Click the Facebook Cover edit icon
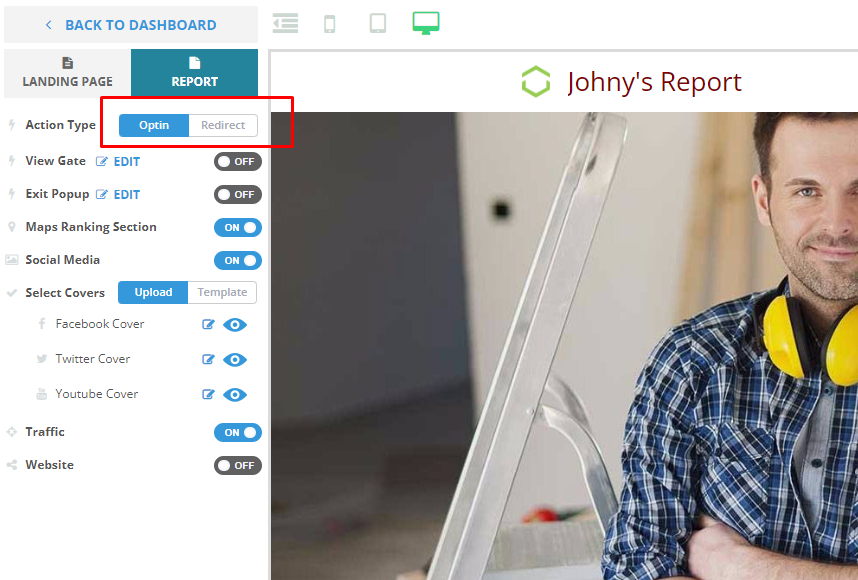The image size is (858, 580). [x=208, y=324]
